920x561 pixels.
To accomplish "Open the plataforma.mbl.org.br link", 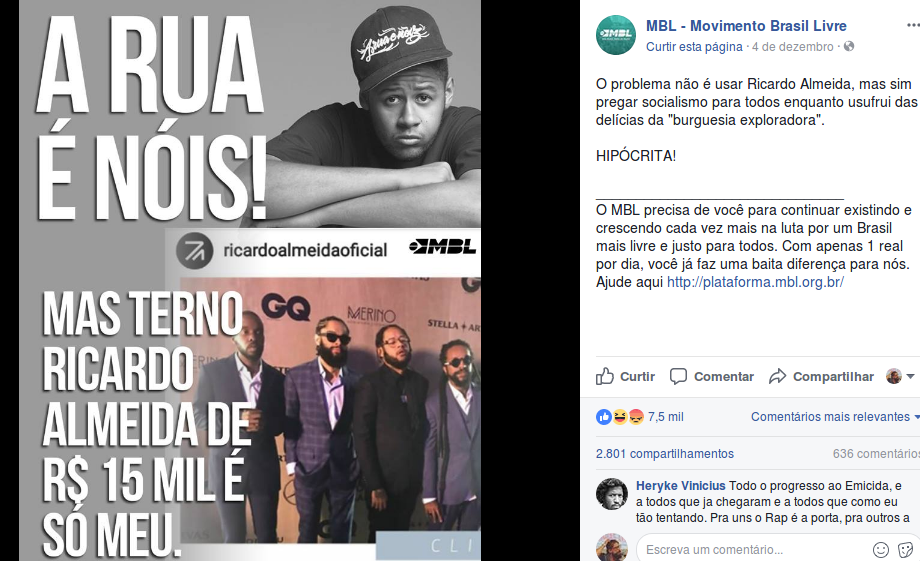I will point(755,282).
